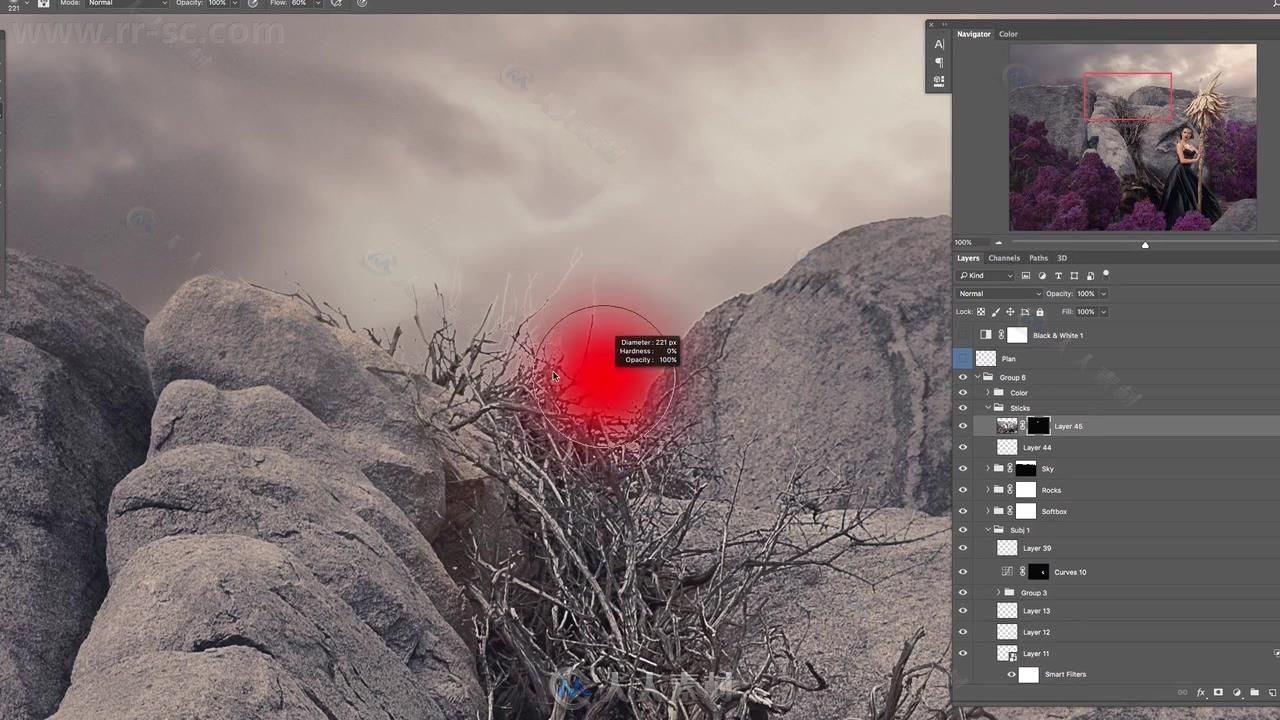Enable airbrush build-up icon next to Flow
This screenshot has height=720, width=1280.
coord(336,3)
